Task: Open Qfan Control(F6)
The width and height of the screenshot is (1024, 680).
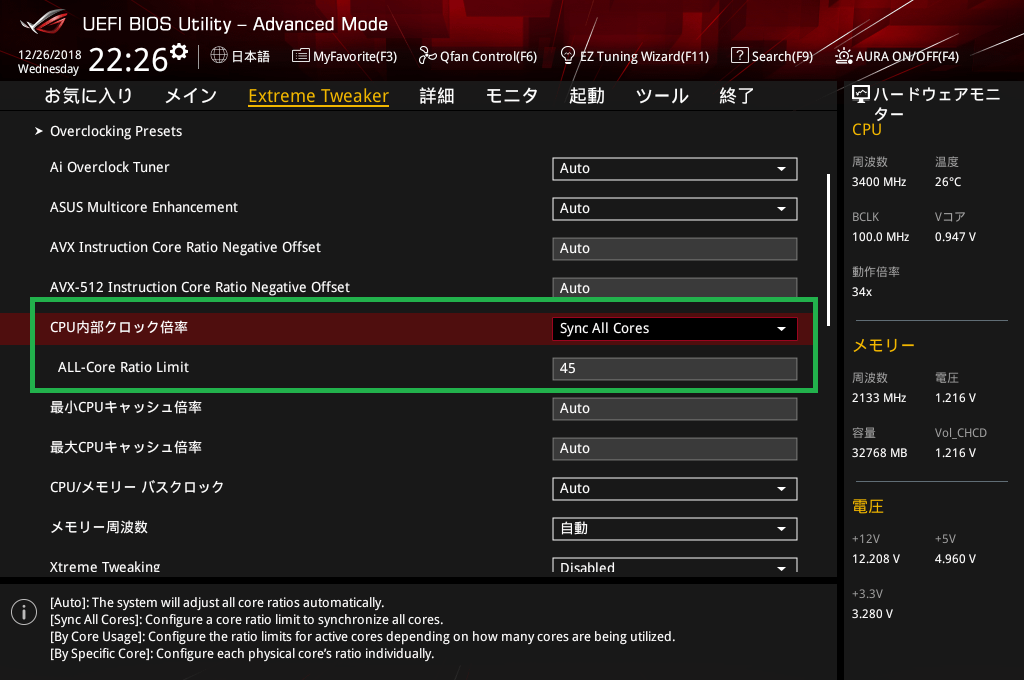Action: tap(478, 56)
